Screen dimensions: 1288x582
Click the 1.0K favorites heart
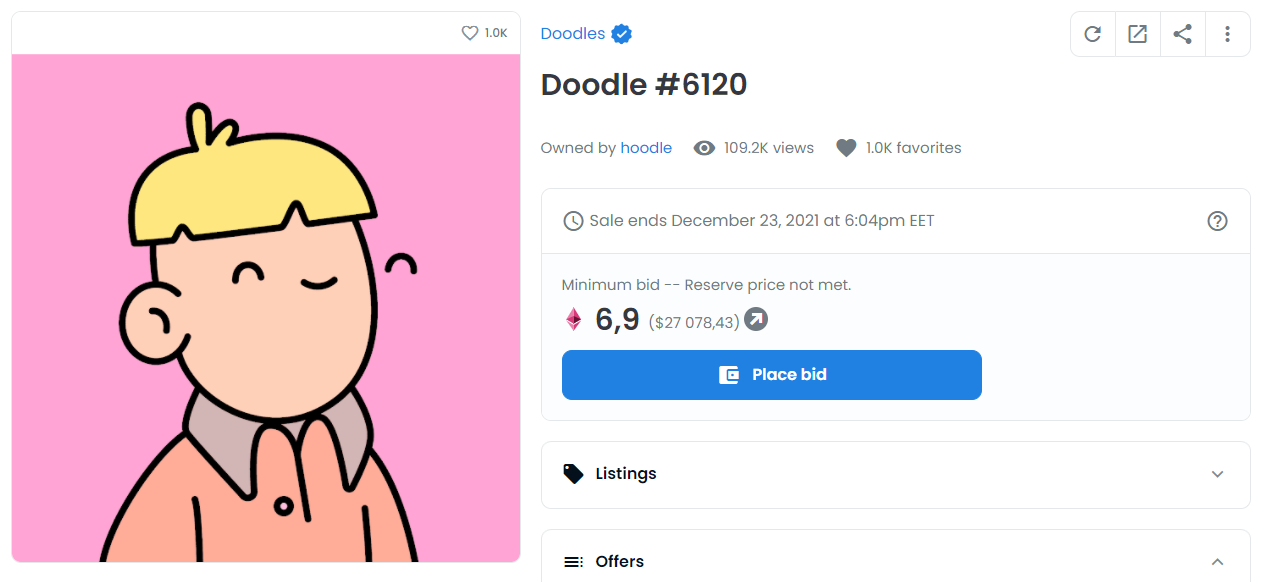pos(847,148)
